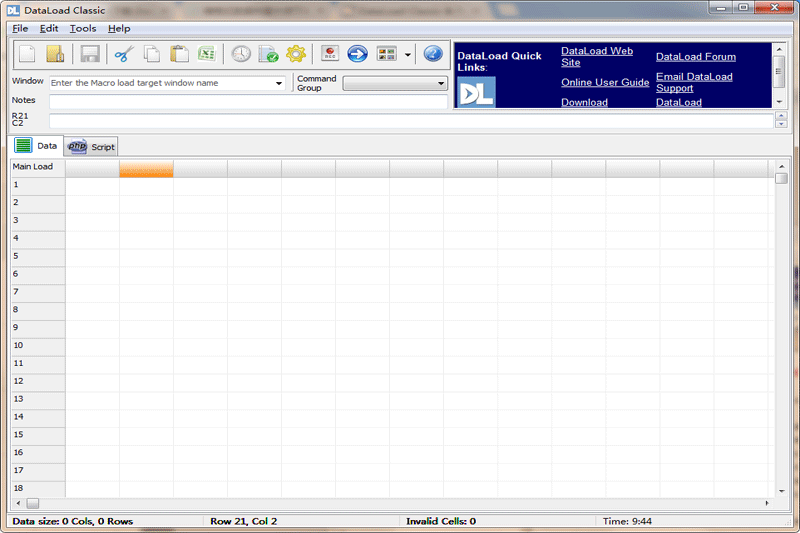Save the current load
Viewport: 800px width, 533px height.
(x=90, y=54)
